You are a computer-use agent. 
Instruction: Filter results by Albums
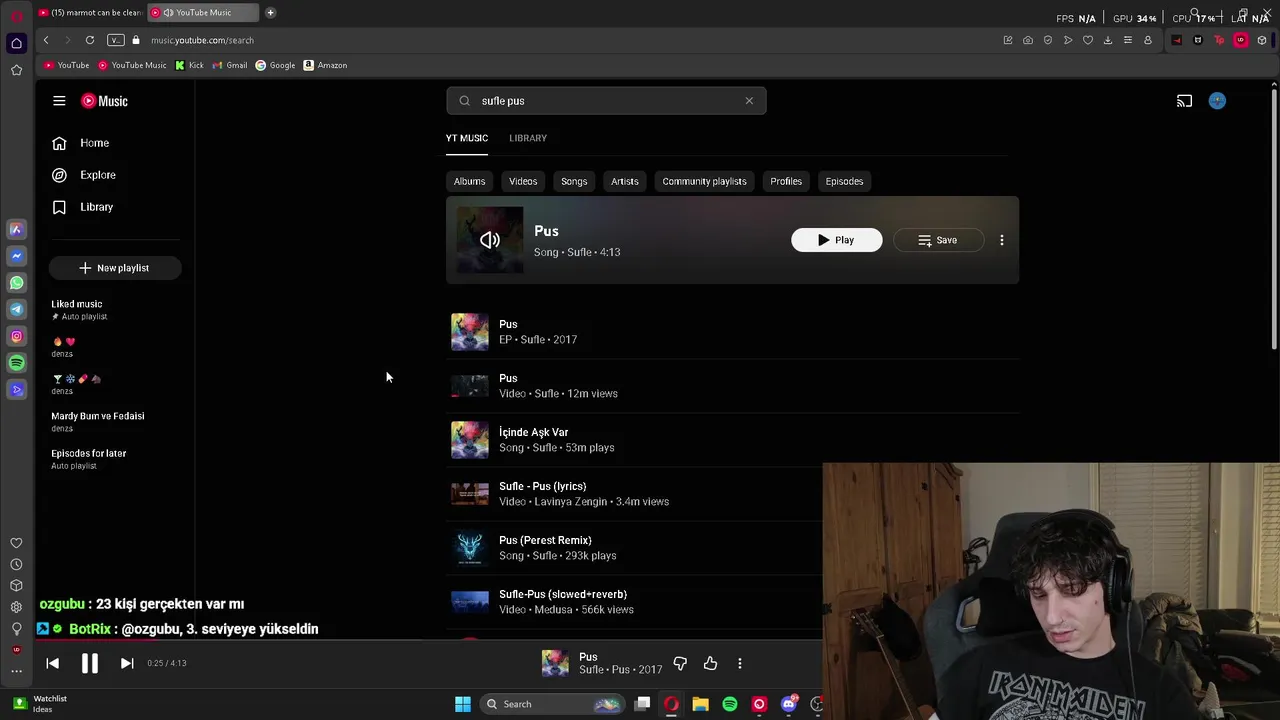tap(469, 181)
